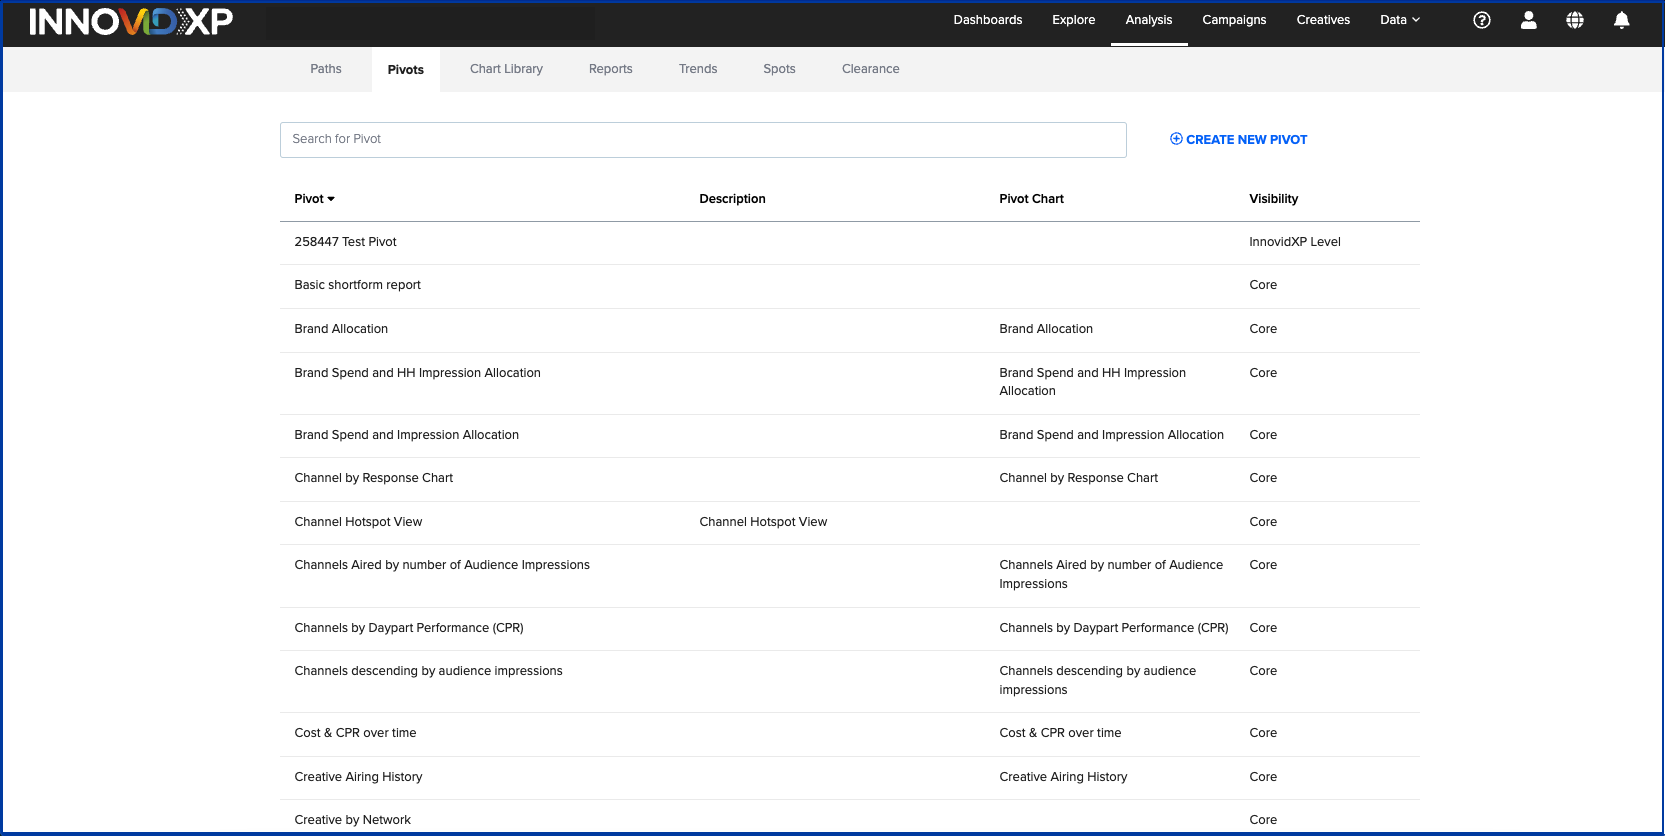Click InnovidXP Level visibility value
1665x836 pixels.
point(1295,242)
